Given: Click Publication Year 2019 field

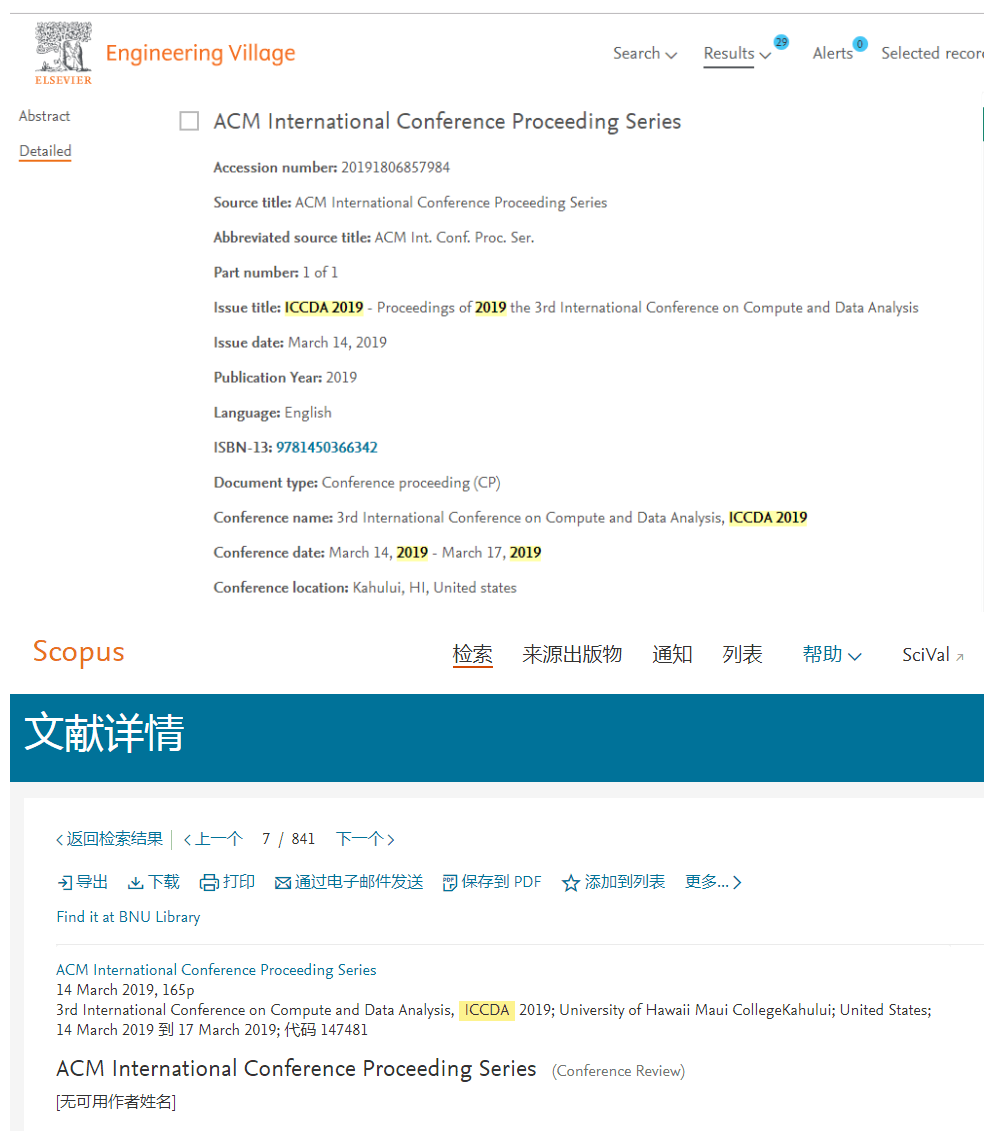Looking at the screenshot, I should coord(285,378).
